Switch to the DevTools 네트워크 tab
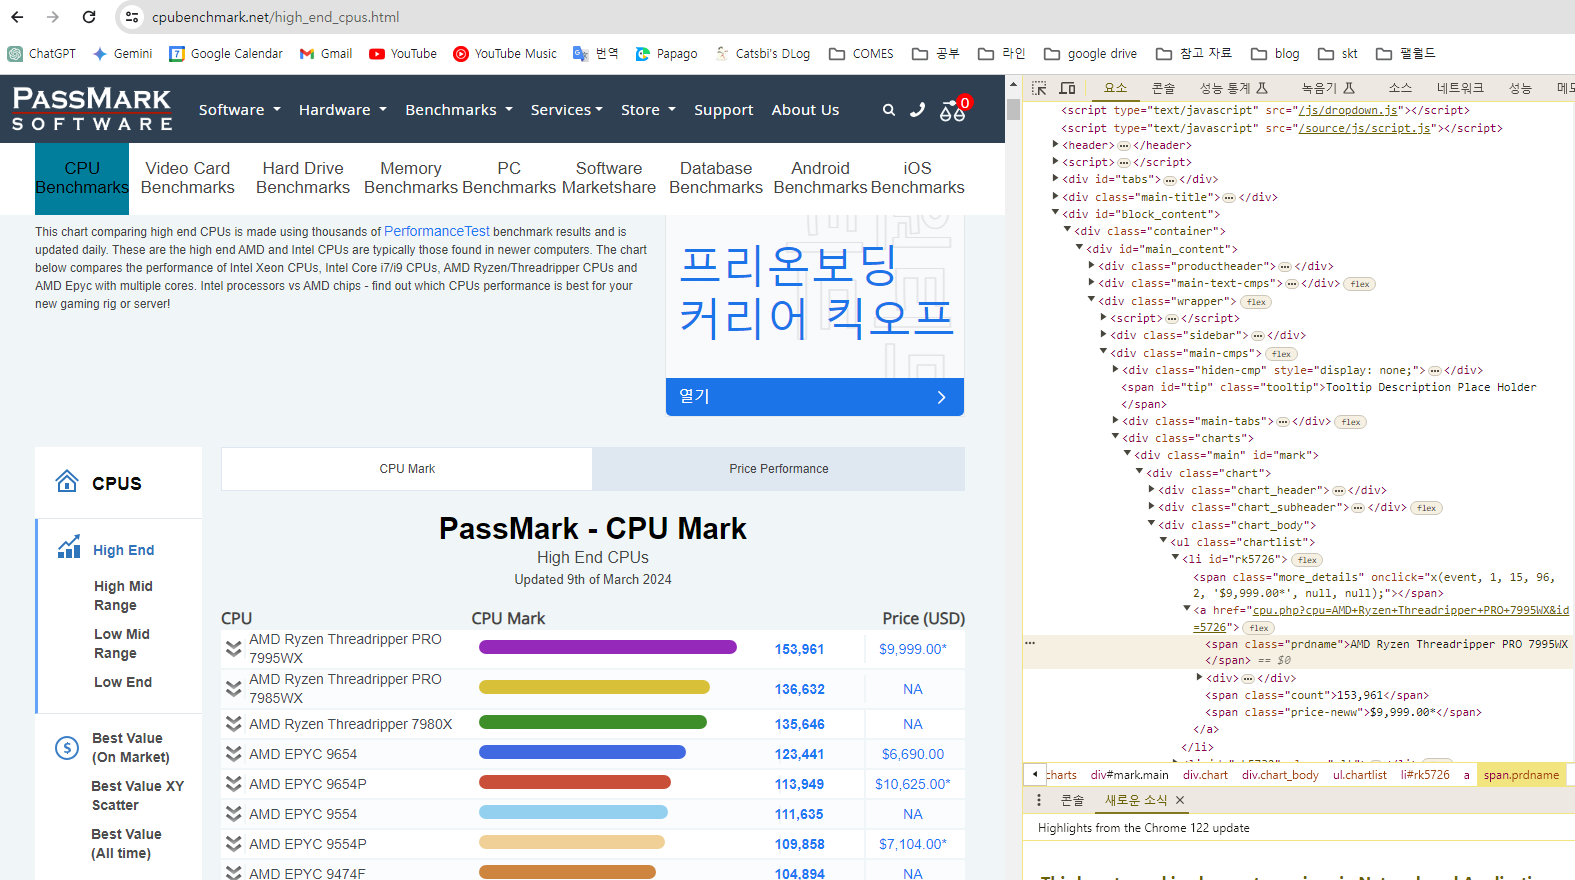 [1460, 88]
